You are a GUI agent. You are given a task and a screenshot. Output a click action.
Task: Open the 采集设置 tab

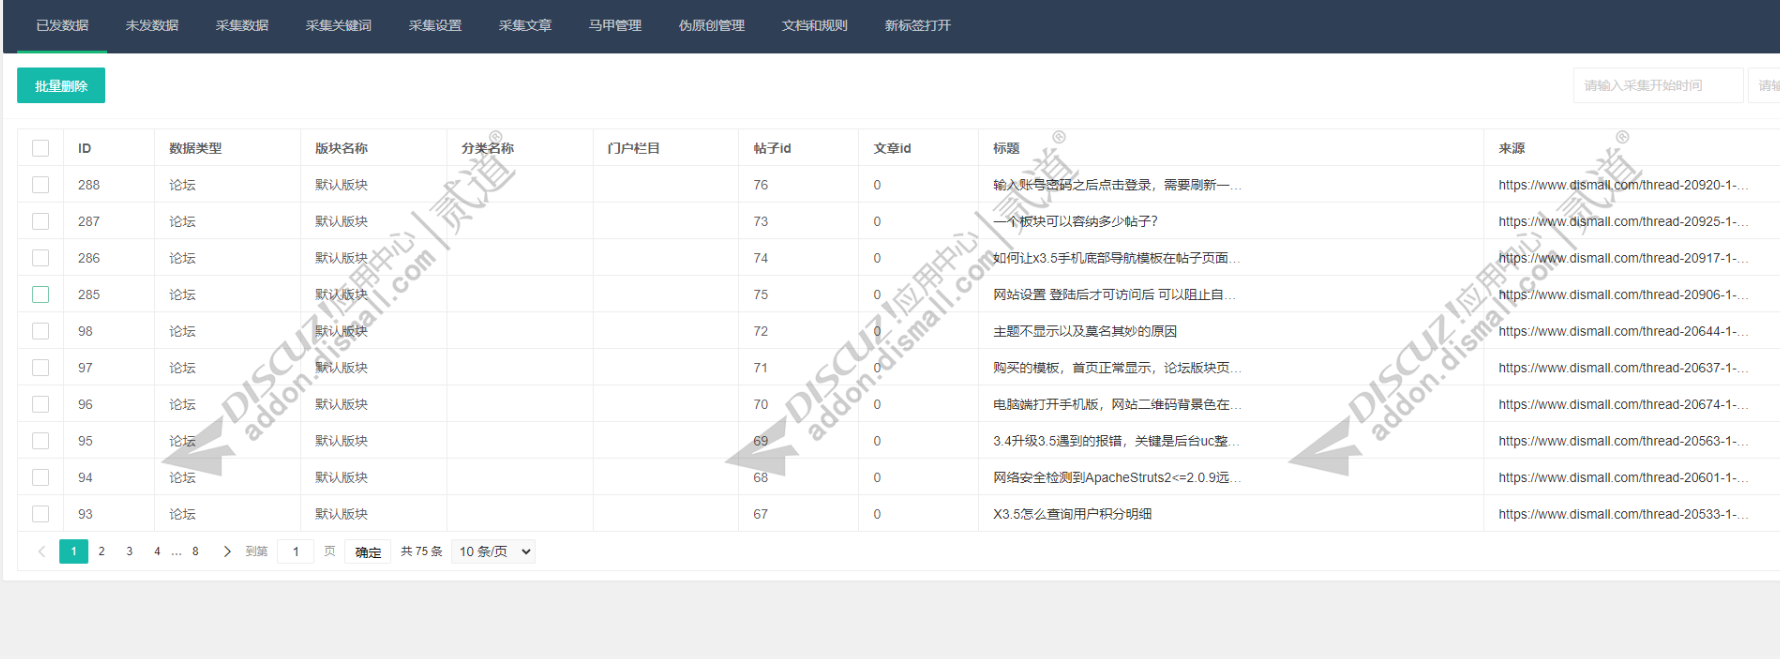click(x=435, y=25)
